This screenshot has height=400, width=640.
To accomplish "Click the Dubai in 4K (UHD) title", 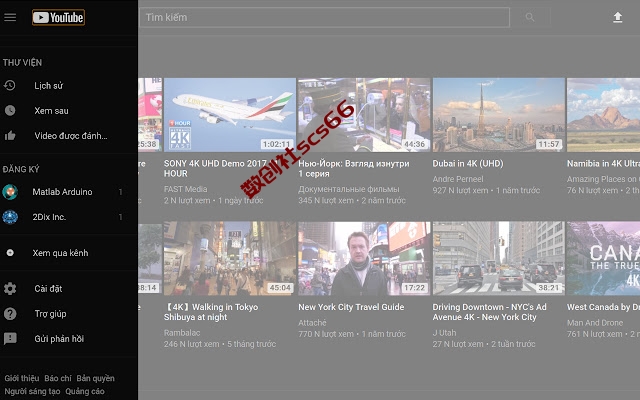I will [468, 163].
